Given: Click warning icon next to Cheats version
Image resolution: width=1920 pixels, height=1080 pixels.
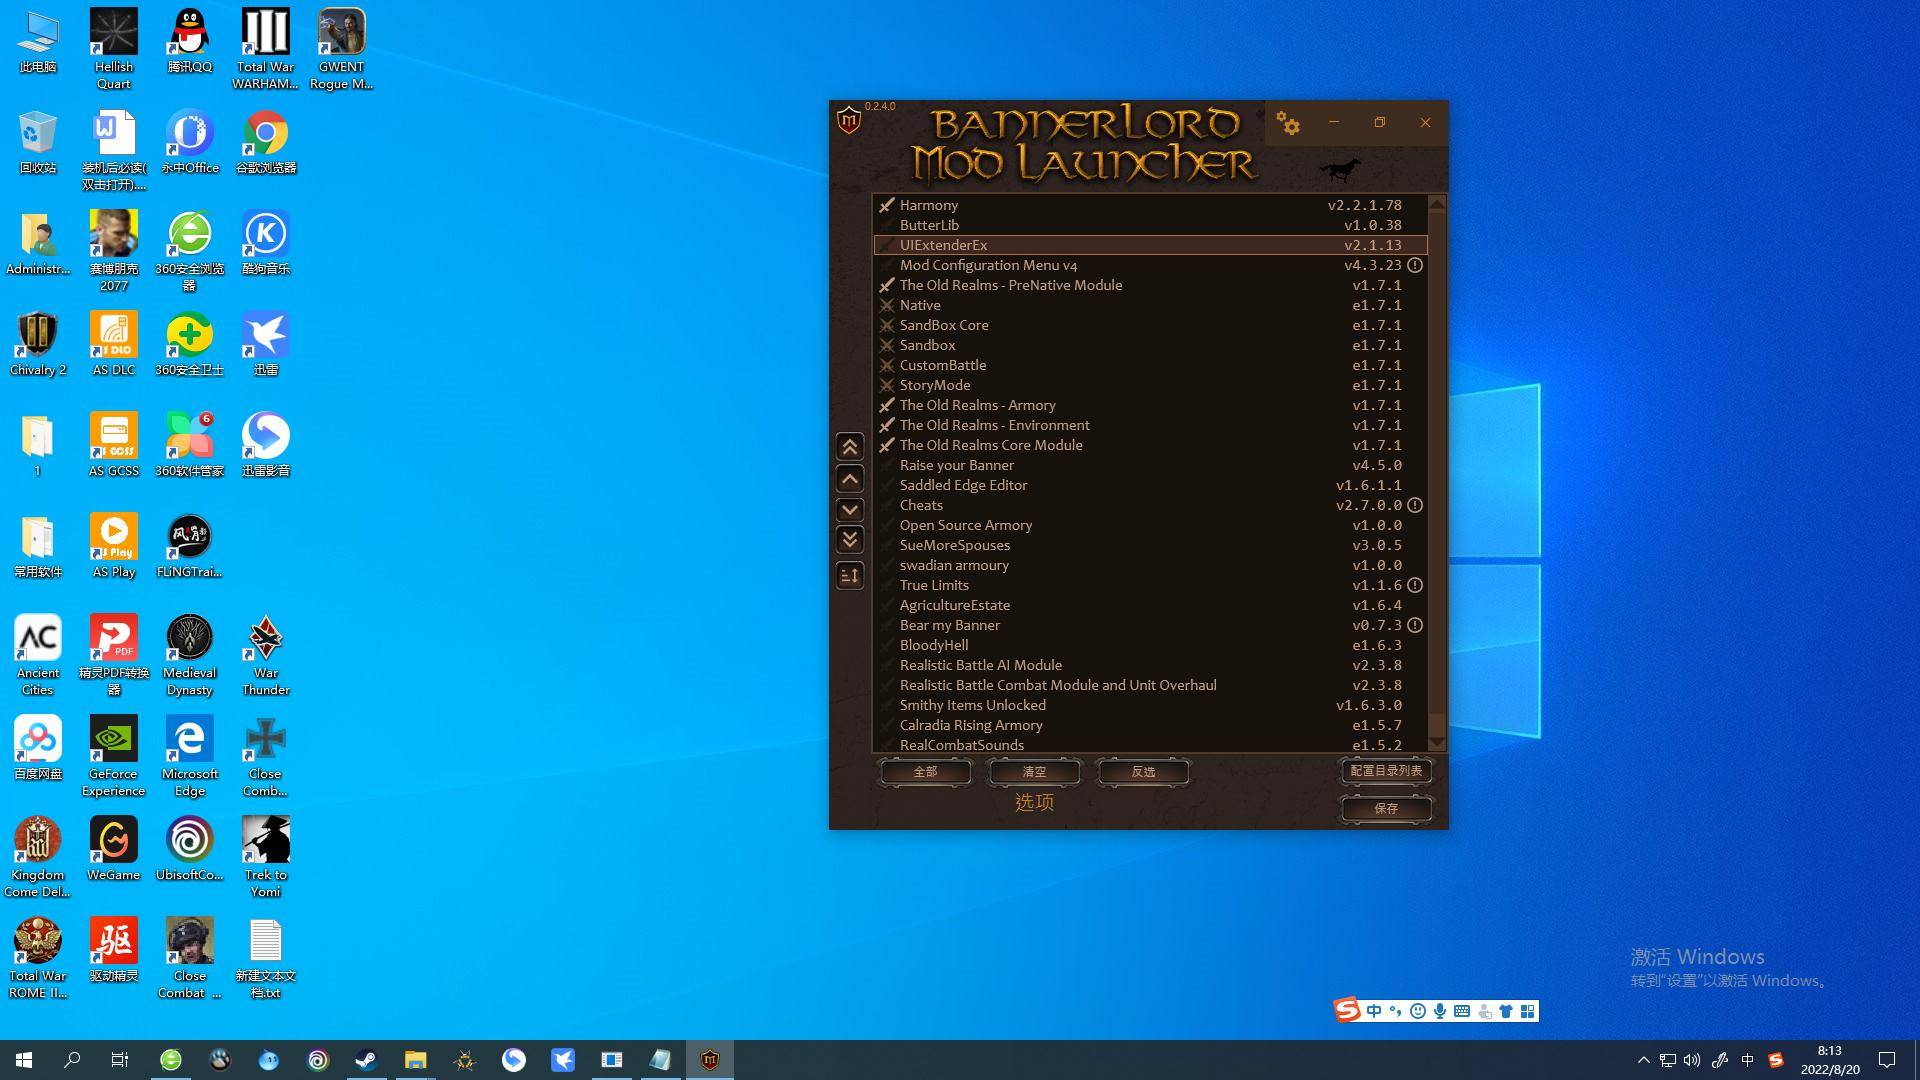Looking at the screenshot, I should tap(1415, 505).
